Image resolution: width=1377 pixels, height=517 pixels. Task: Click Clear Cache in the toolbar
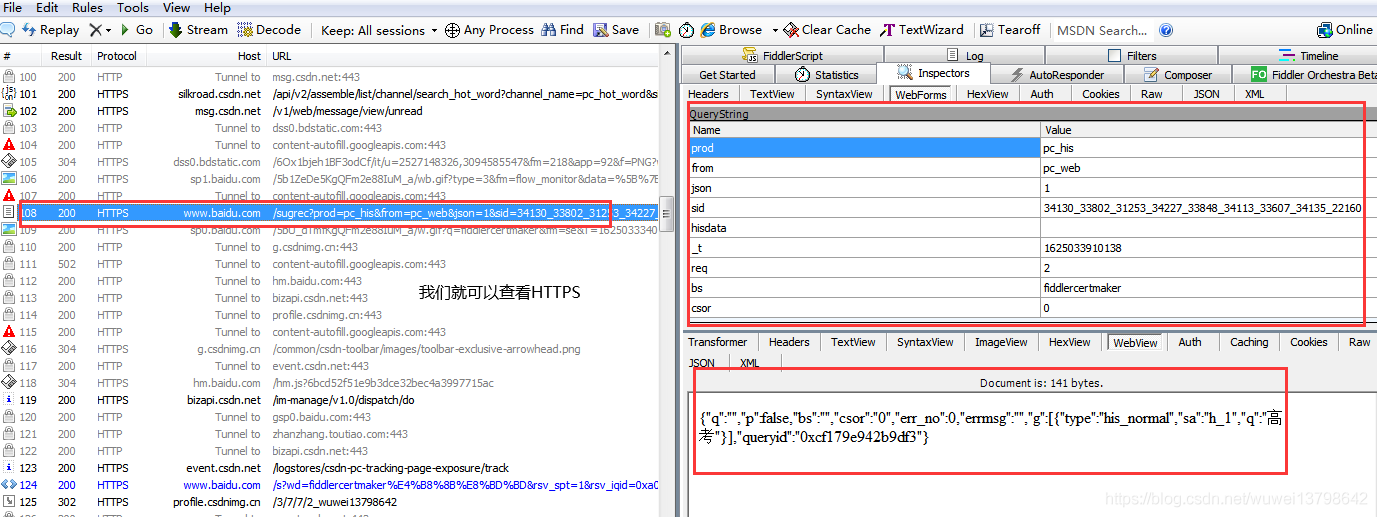pos(827,30)
